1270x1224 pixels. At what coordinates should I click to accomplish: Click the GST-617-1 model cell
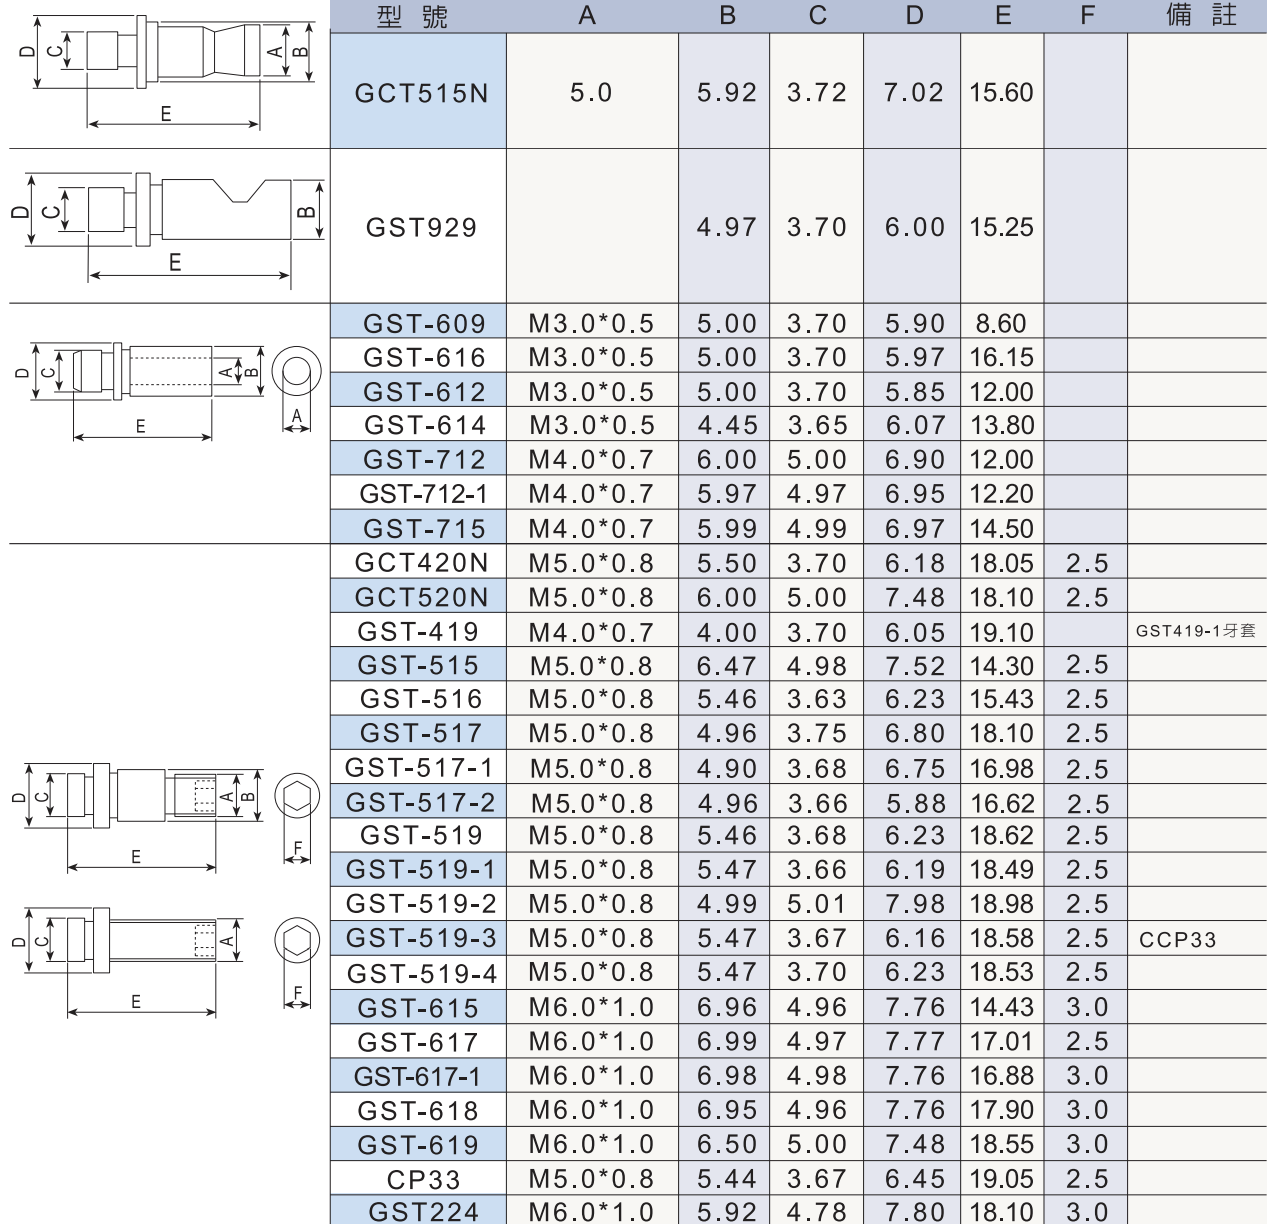tap(417, 1076)
